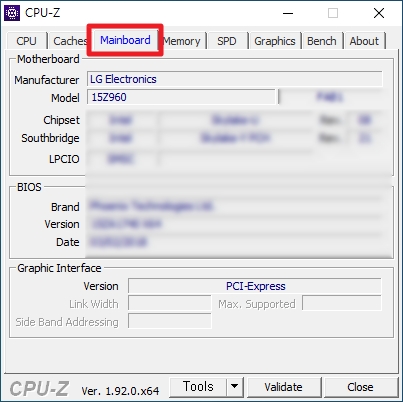Go to the Memory tab
This screenshot has height=402, width=403.
coord(182,41)
